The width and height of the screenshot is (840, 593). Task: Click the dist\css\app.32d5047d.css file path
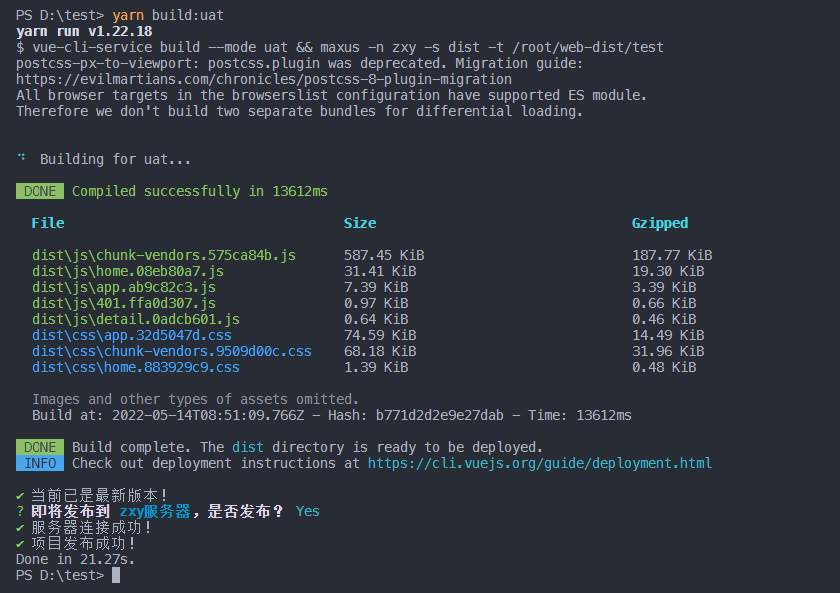(x=132, y=335)
